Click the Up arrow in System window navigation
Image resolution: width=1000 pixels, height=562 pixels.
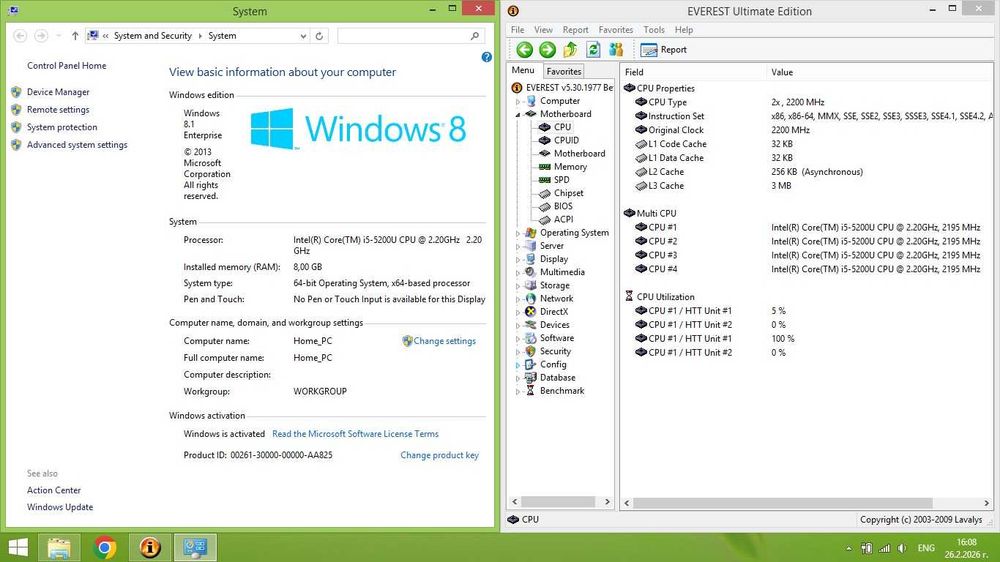pos(75,36)
